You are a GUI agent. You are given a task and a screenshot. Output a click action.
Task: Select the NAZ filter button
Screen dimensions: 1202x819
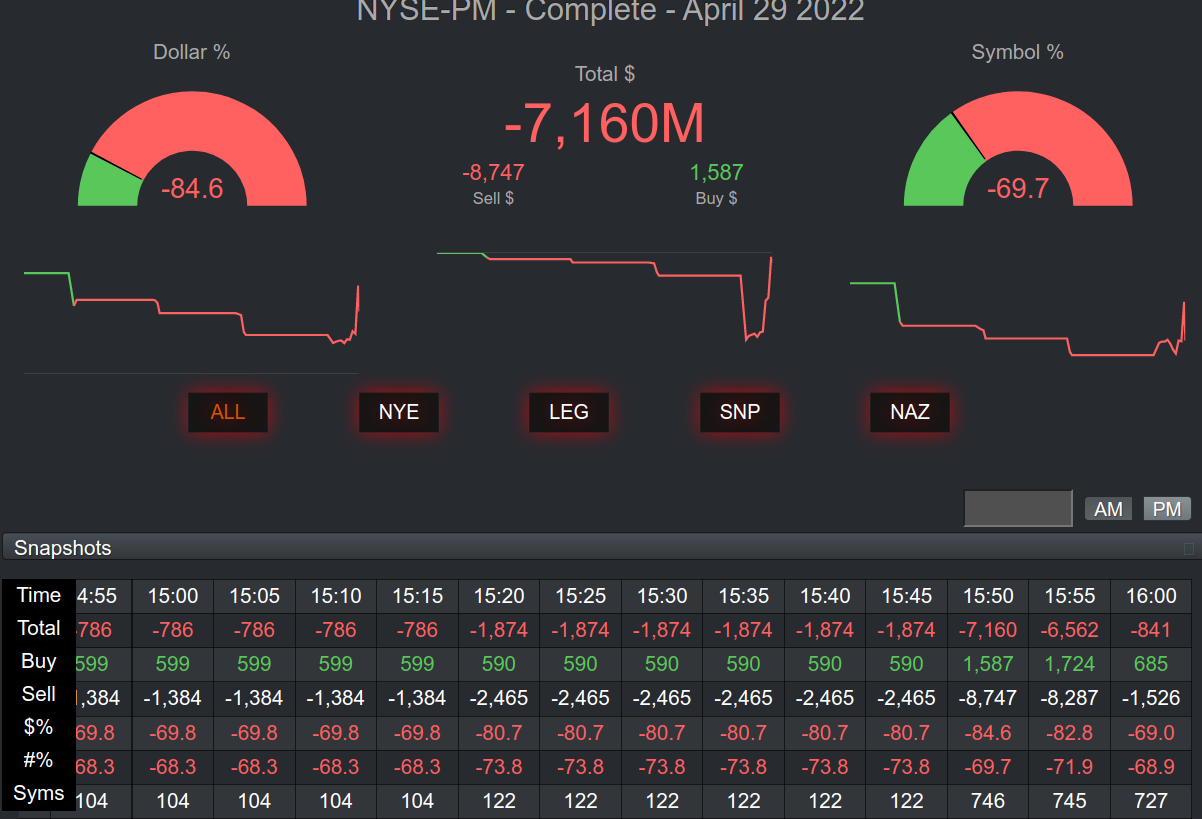[910, 411]
